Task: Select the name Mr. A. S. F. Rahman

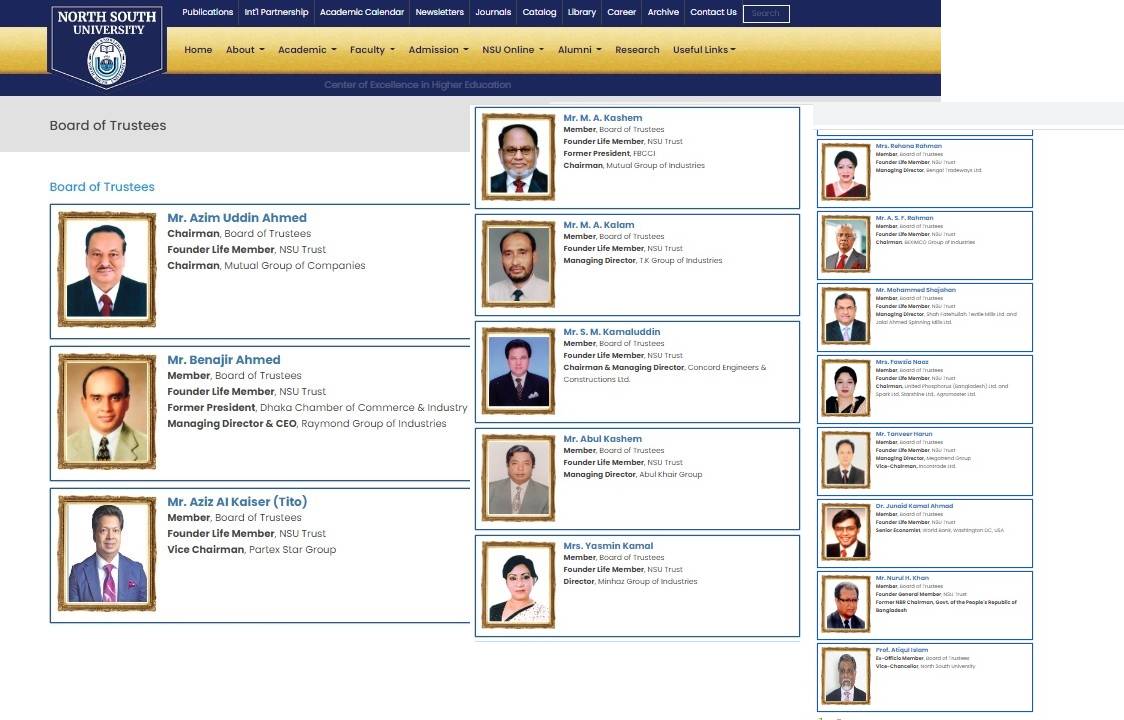Action: (904, 217)
